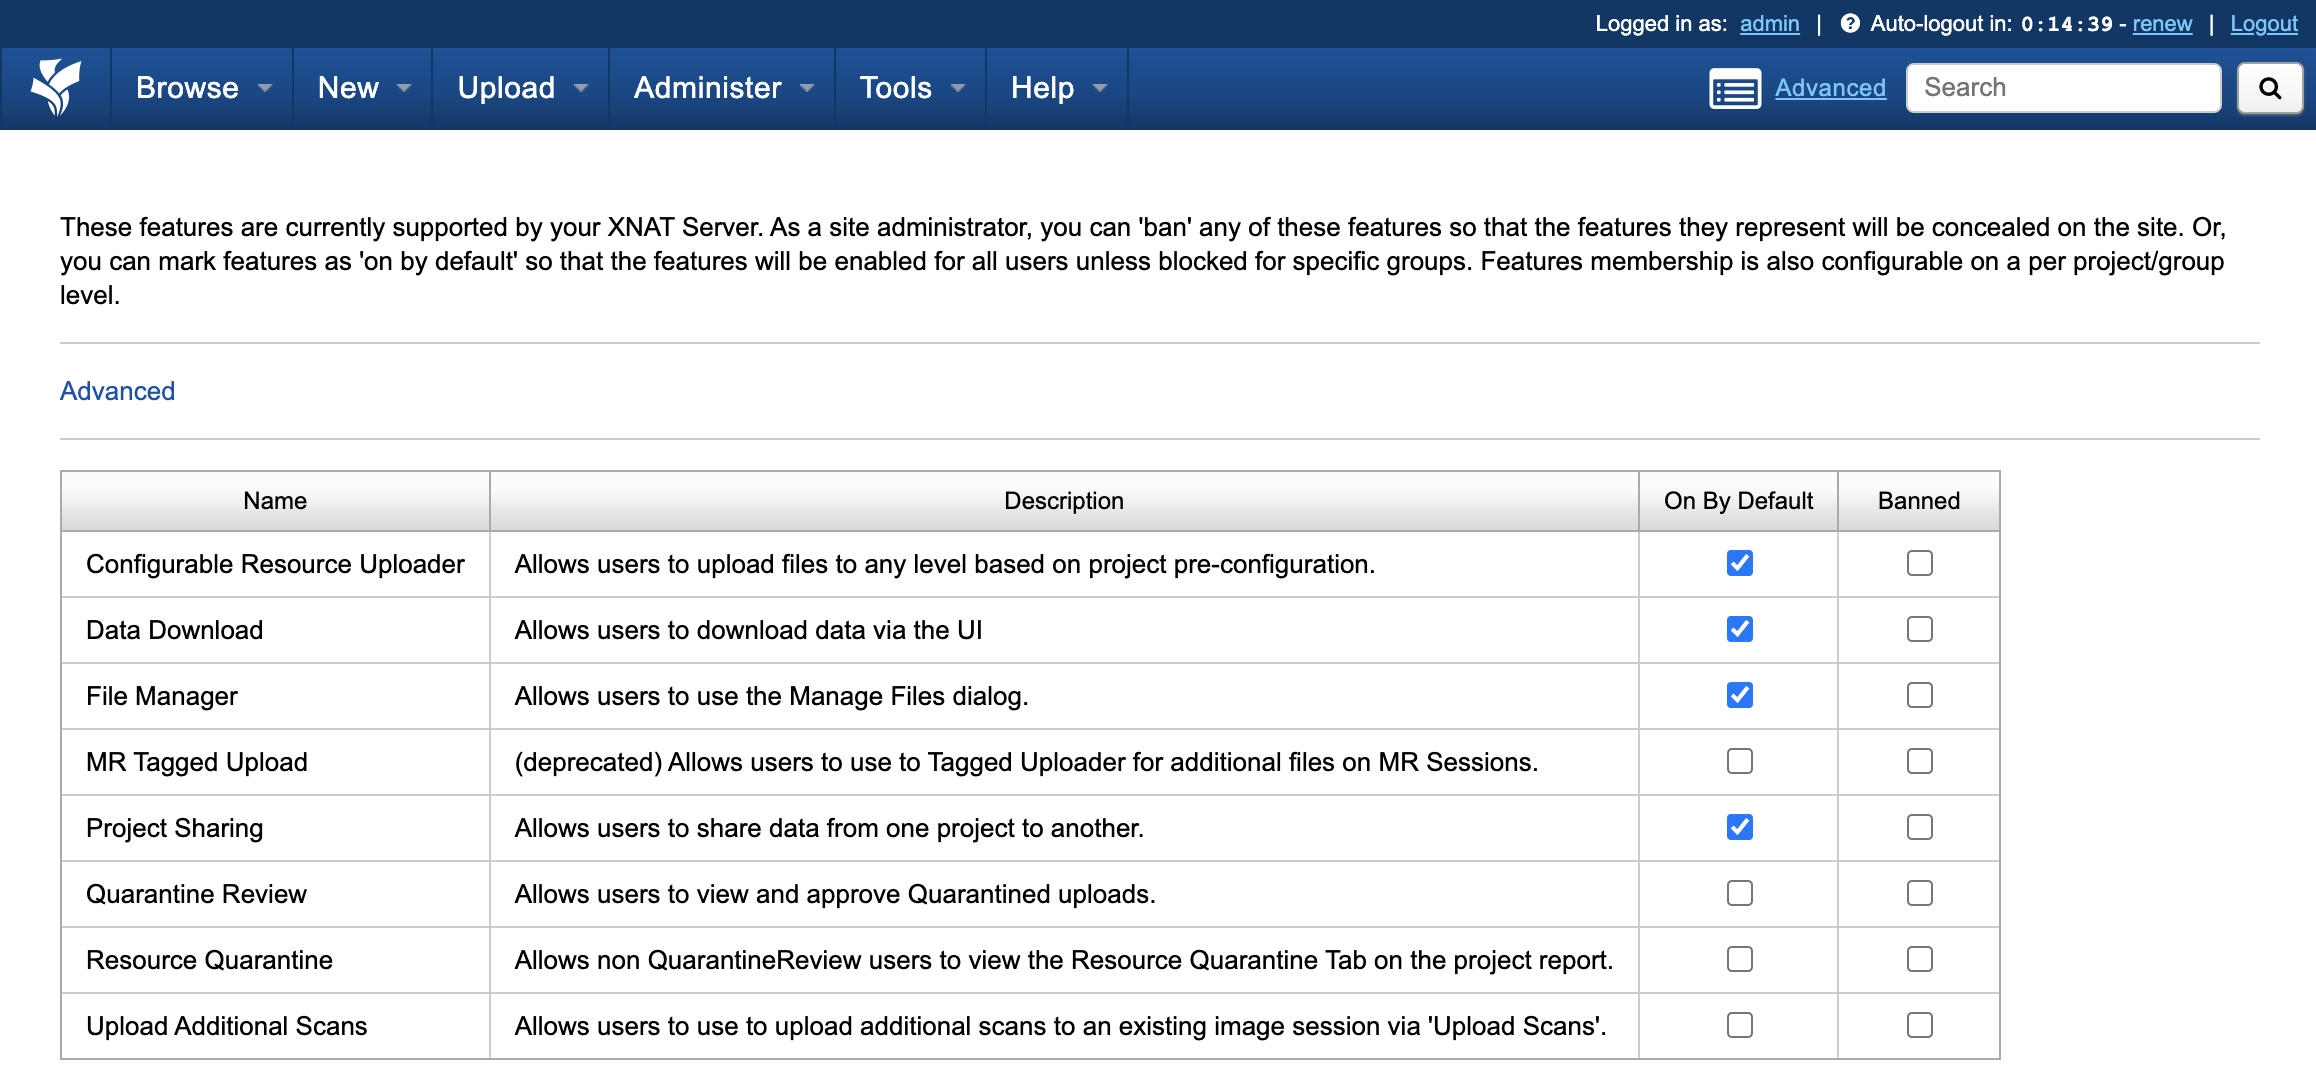Open the Tools menu

(911, 88)
